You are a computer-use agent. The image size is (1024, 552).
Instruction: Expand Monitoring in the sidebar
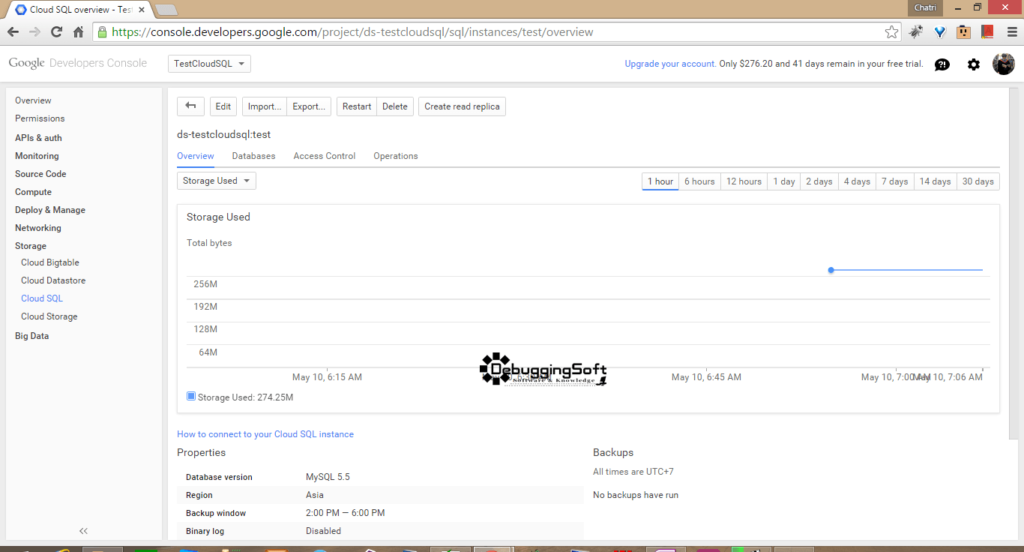click(x=37, y=156)
